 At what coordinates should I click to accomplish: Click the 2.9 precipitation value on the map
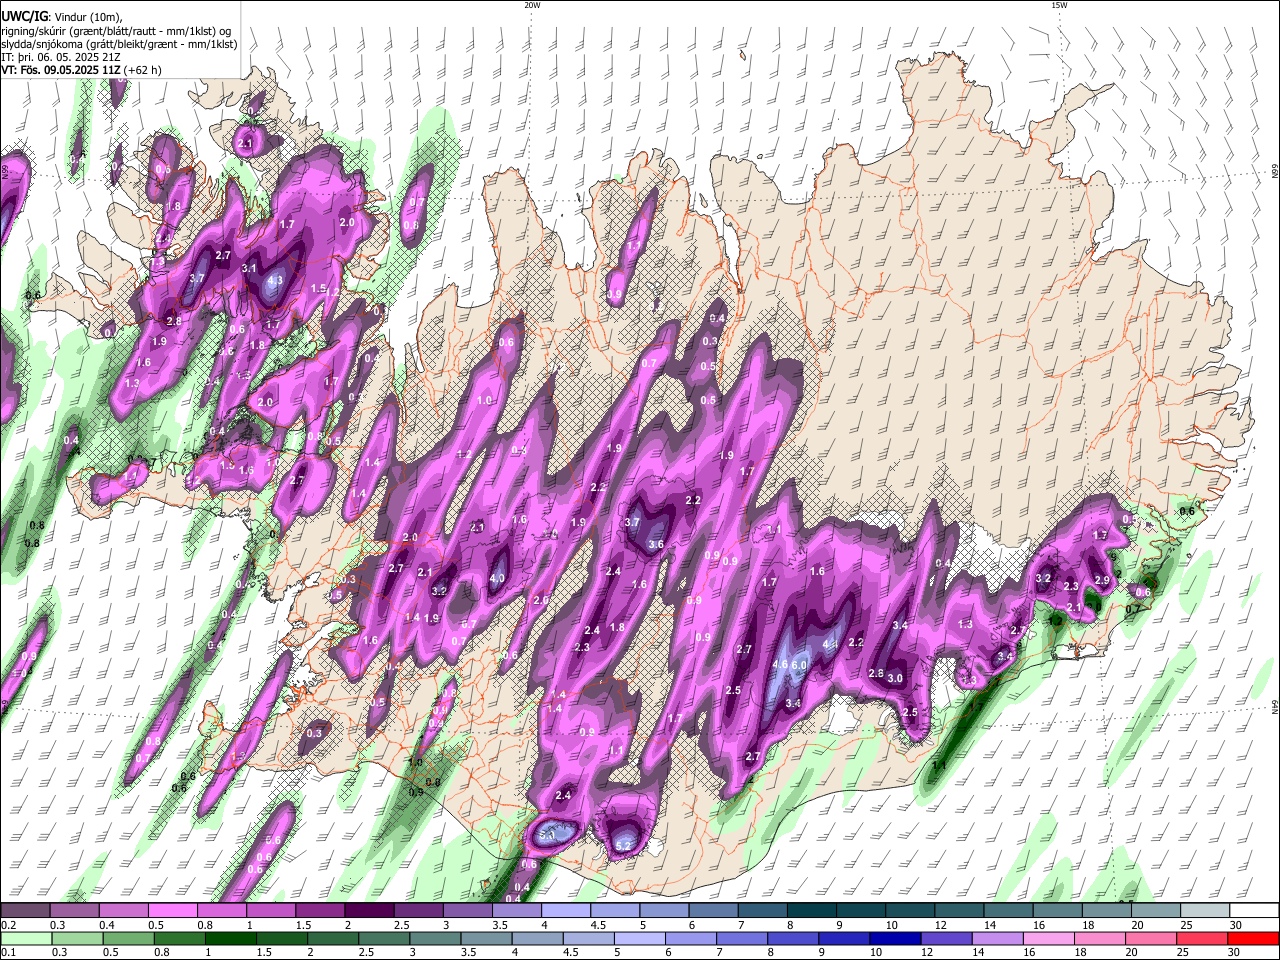point(1102,580)
